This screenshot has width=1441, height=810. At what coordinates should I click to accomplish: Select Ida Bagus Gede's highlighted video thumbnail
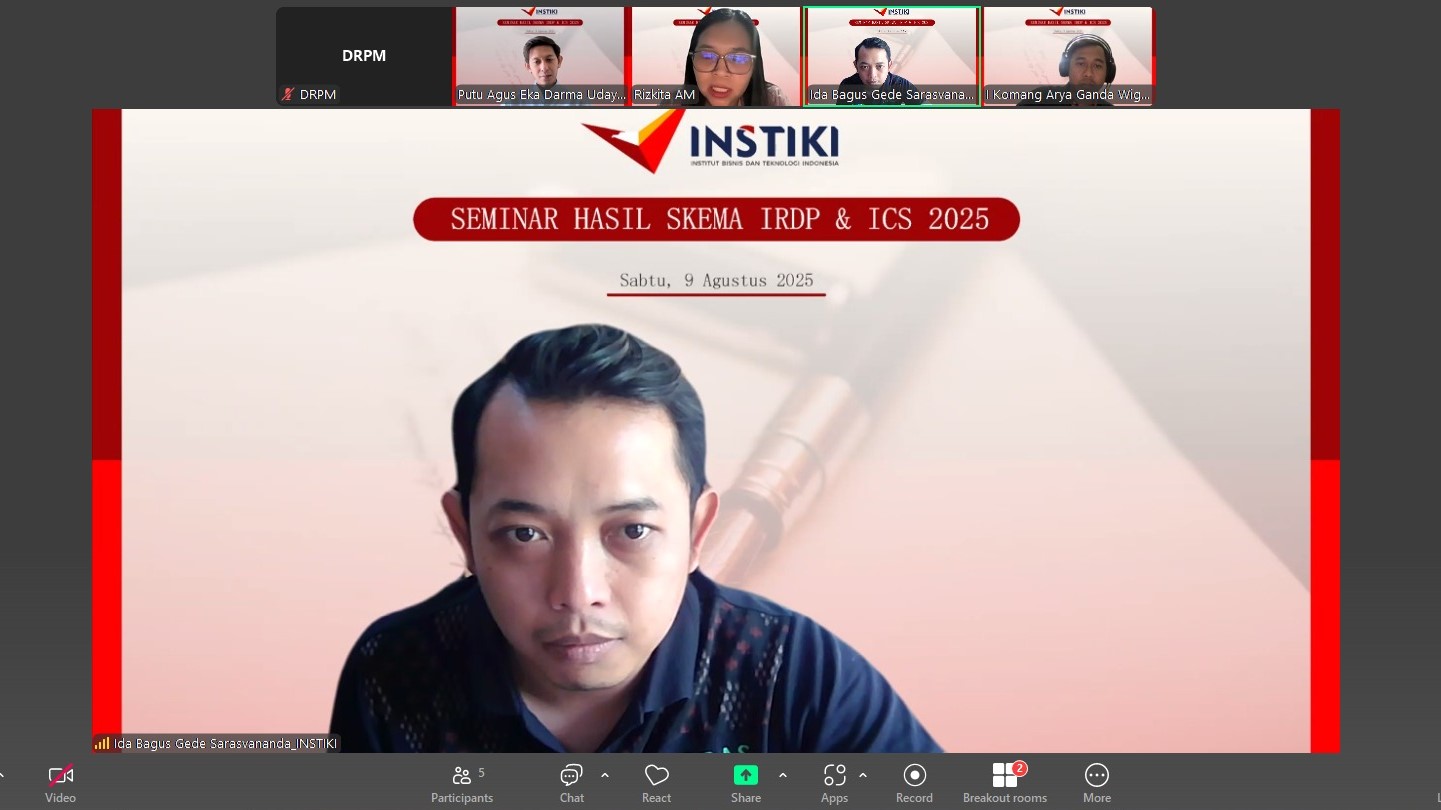pyautogui.click(x=892, y=56)
